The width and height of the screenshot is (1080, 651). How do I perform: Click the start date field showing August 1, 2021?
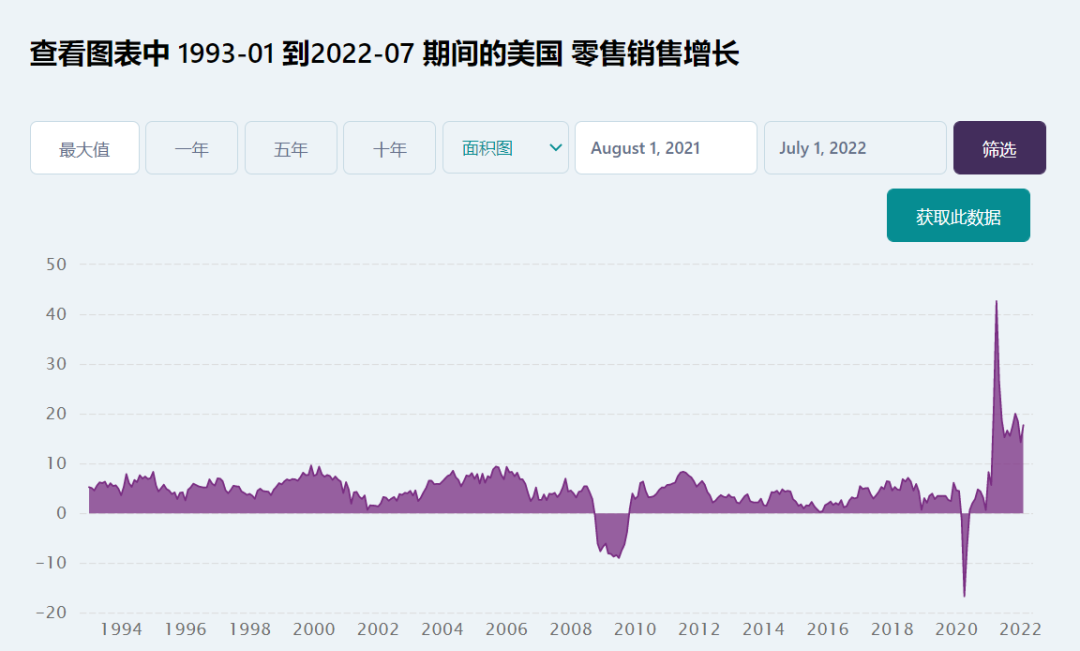coord(665,147)
